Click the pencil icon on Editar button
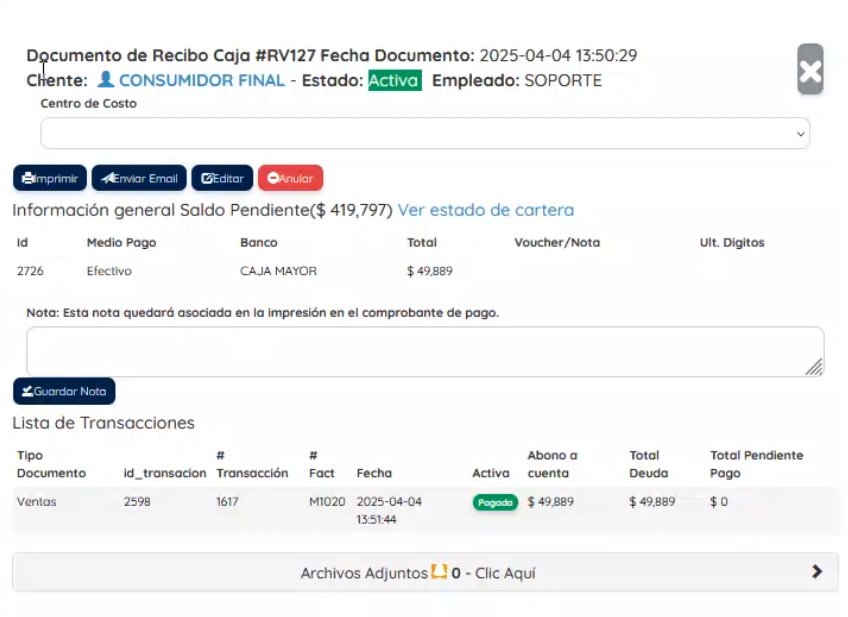The height and width of the screenshot is (617, 848). 207,179
